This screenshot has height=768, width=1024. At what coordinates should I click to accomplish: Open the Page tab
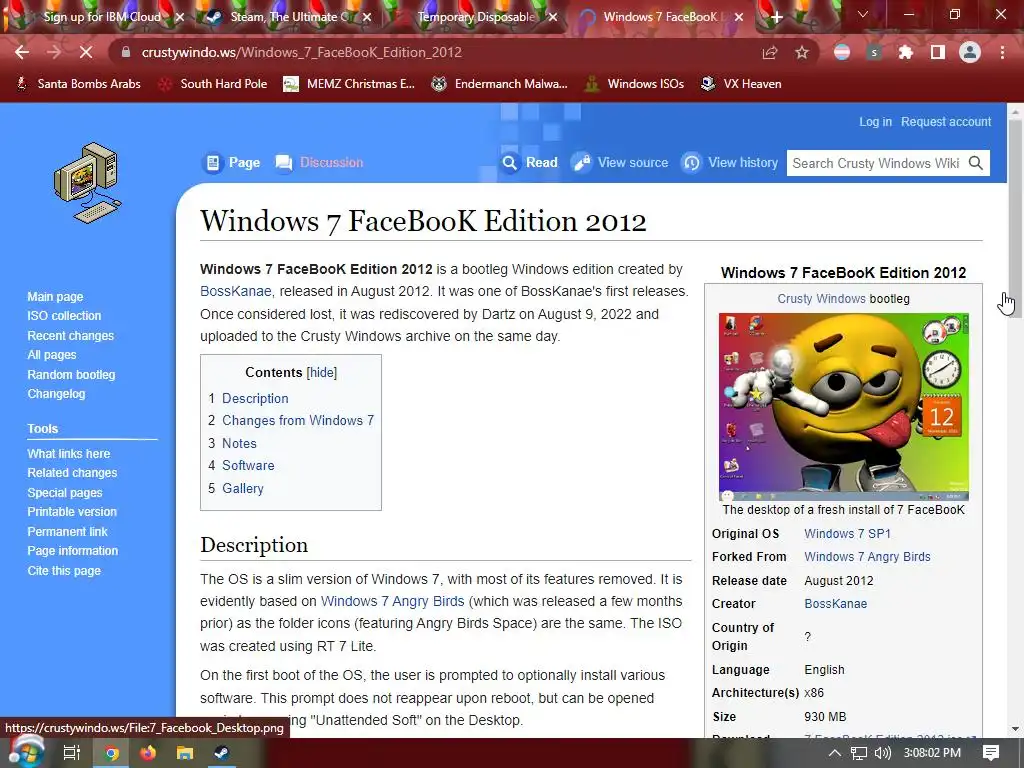(232, 163)
